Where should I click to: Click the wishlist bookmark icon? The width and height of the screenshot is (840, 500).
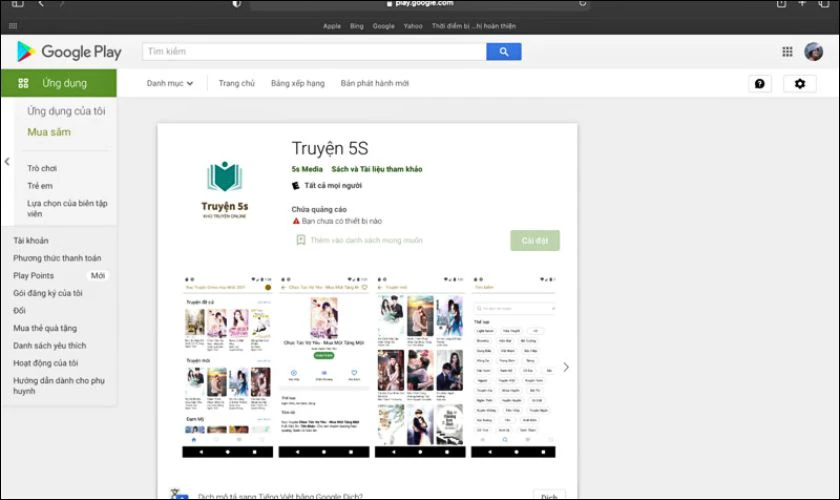pyautogui.click(x=301, y=240)
